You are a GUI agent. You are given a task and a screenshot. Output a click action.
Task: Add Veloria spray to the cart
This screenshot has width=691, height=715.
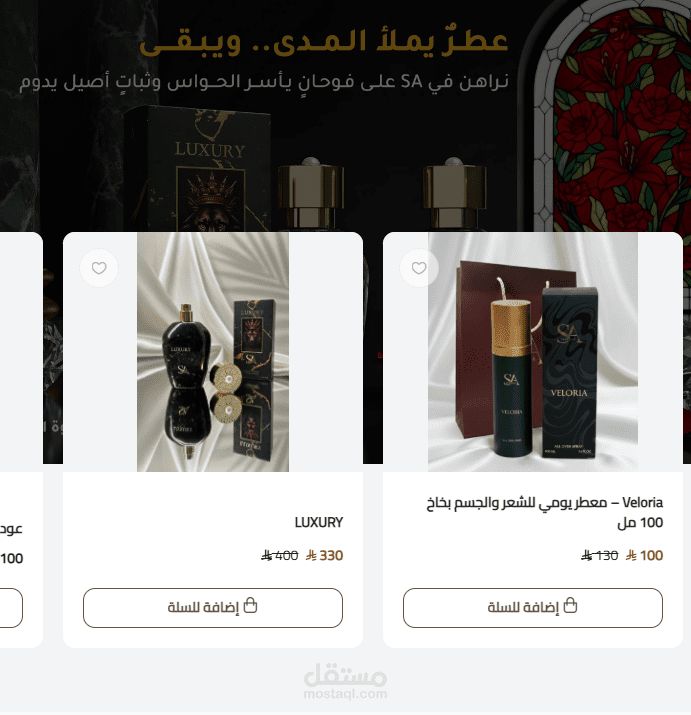pos(533,608)
